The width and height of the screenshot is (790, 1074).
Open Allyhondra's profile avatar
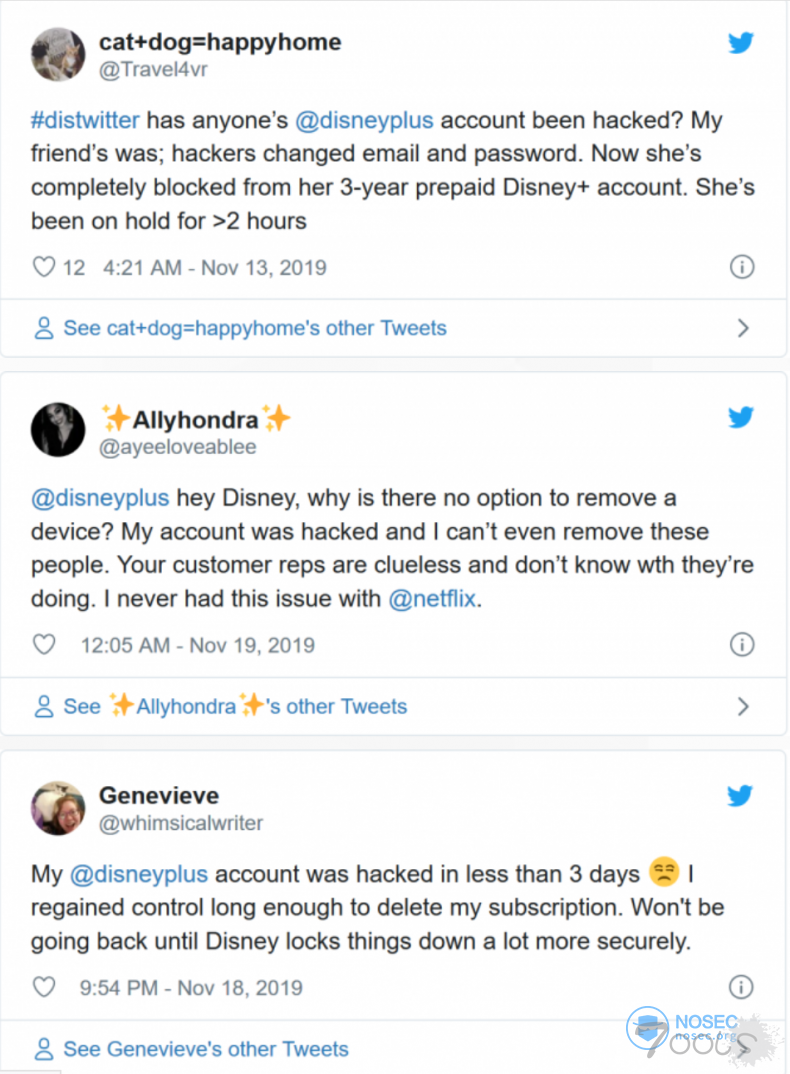(58, 431)
